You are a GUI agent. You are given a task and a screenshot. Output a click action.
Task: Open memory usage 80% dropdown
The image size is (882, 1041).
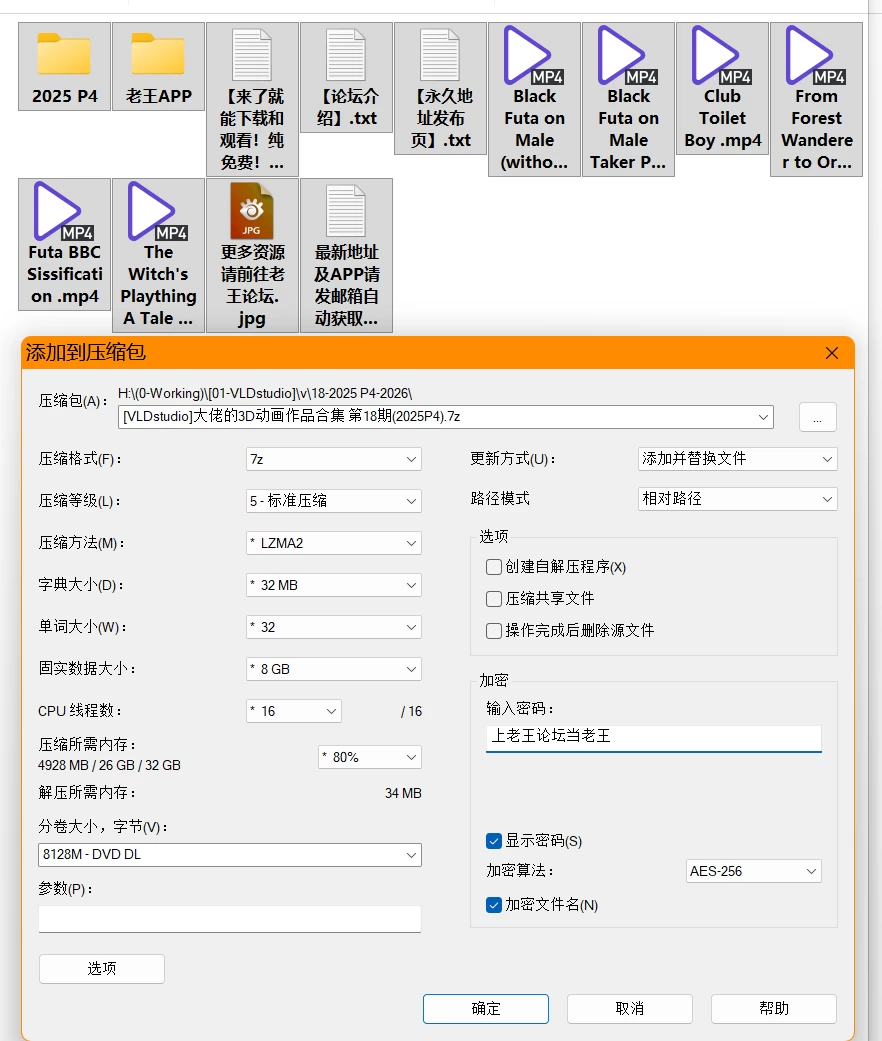pyautogui.click(x=370, y=757)
